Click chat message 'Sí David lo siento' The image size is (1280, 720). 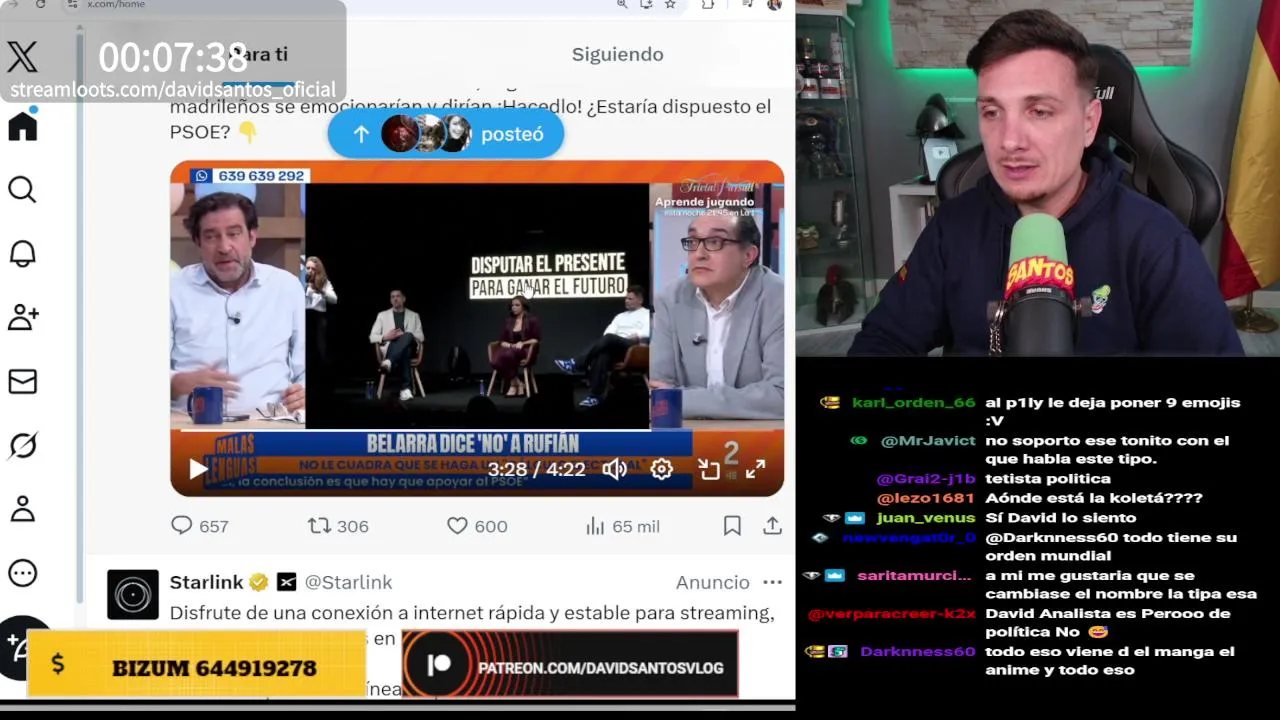[1060, 518]
